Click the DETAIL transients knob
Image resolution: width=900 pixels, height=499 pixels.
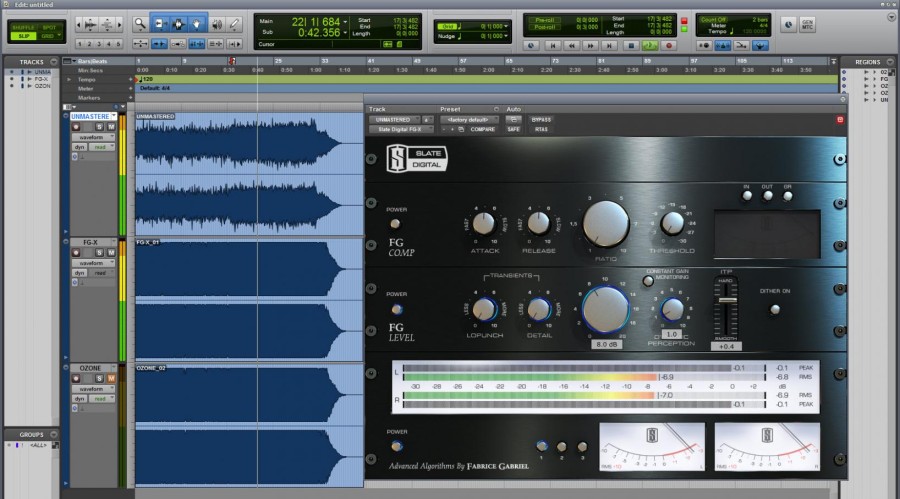coord(540,310)
